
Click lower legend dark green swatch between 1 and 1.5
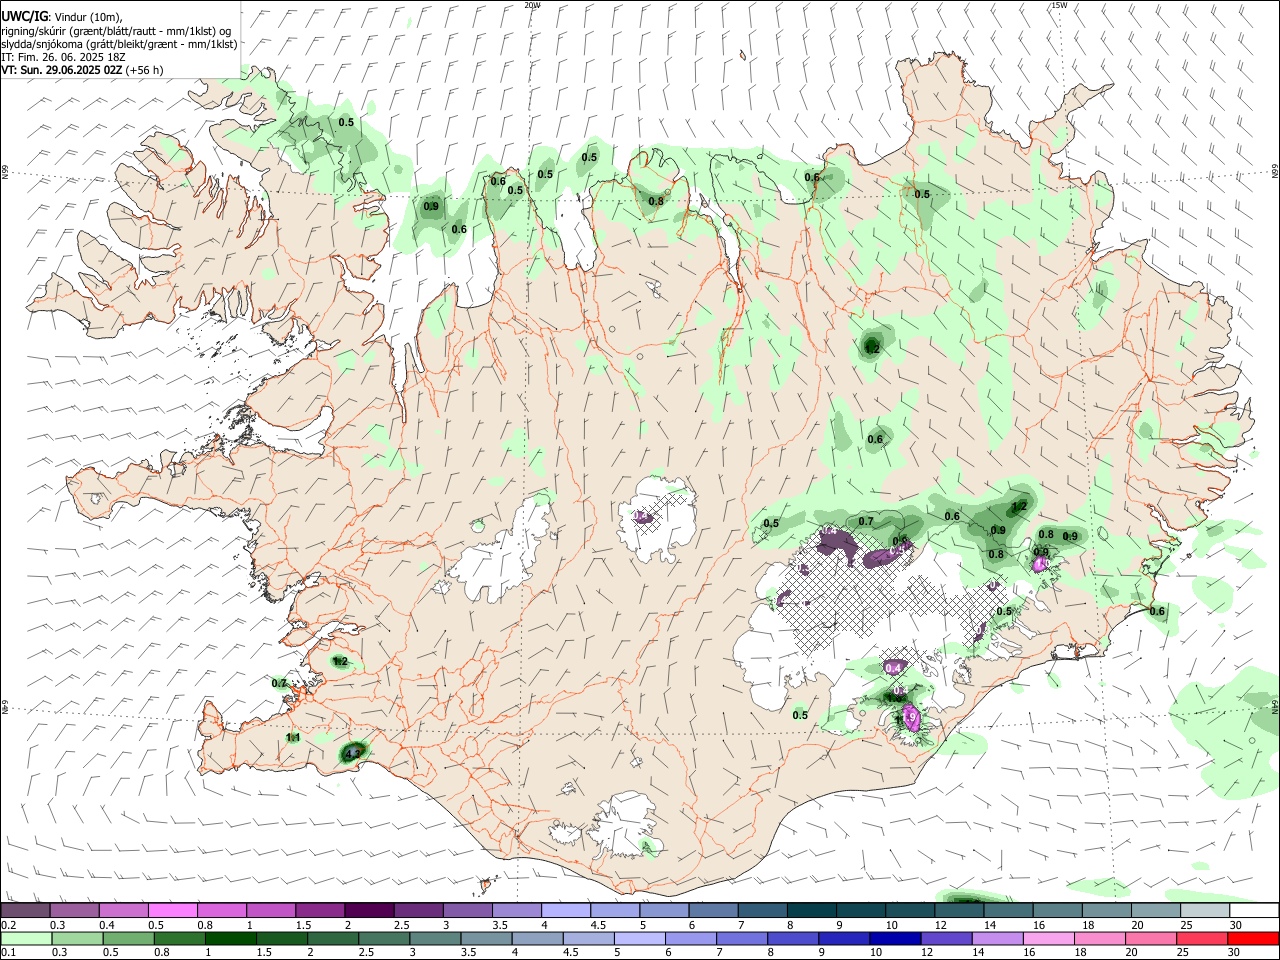[231, 938]
